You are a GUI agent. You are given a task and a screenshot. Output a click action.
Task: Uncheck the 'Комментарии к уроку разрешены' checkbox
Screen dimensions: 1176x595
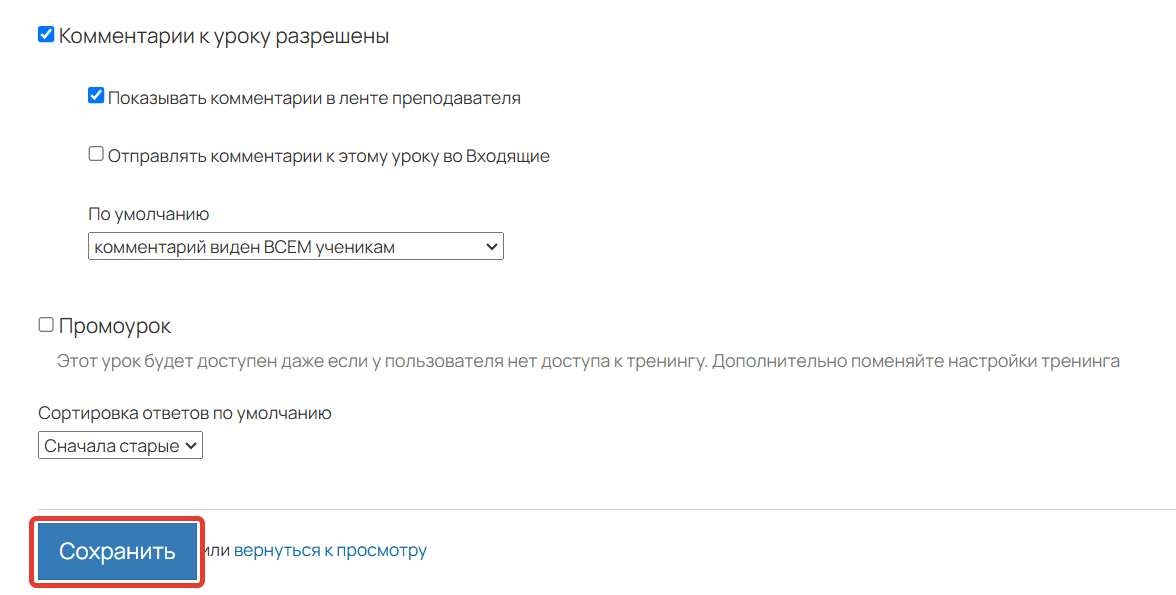[45, 35]
